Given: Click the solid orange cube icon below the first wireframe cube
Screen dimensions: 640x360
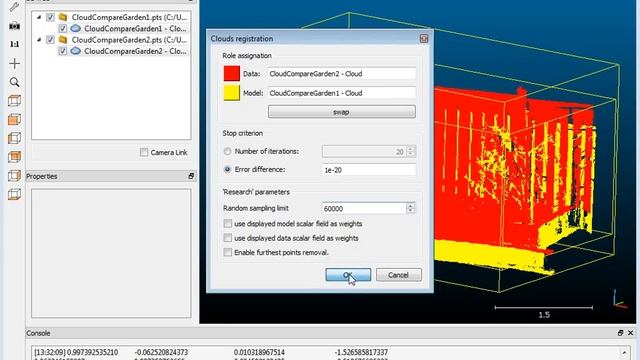Looking at the screenshot, I should (14, 119).
